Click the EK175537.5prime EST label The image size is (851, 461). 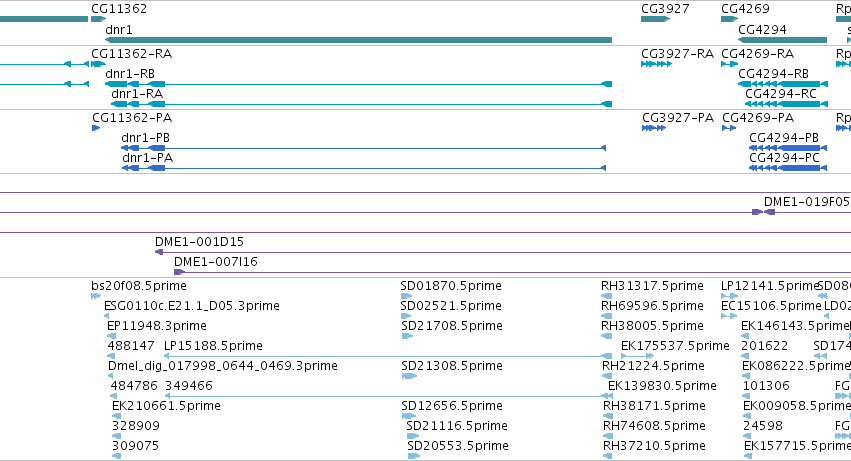(x=675, y=346)
